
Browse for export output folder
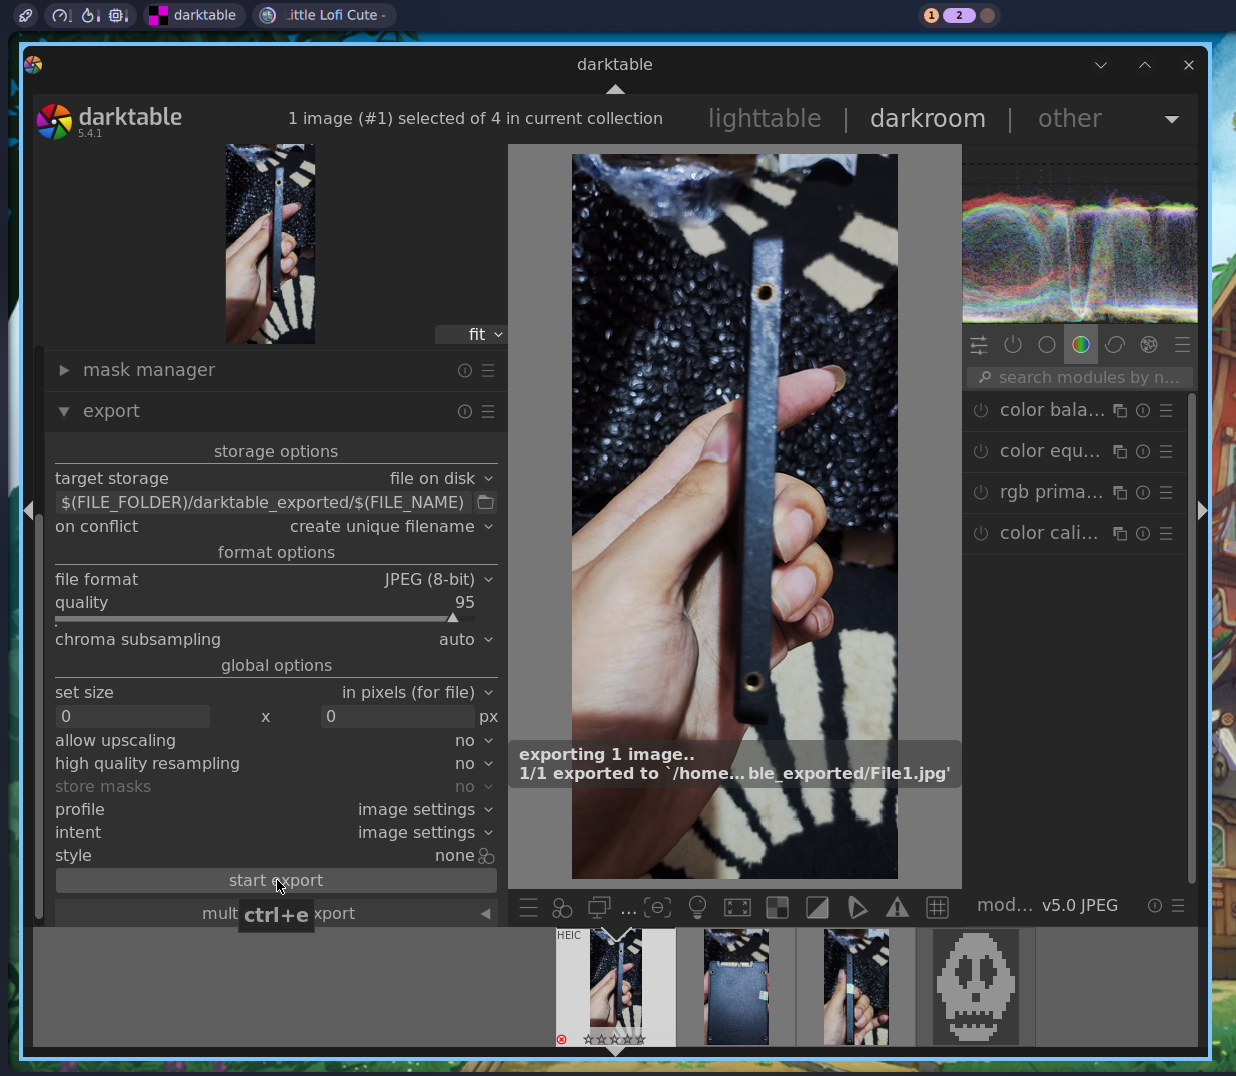click(485, 503)
